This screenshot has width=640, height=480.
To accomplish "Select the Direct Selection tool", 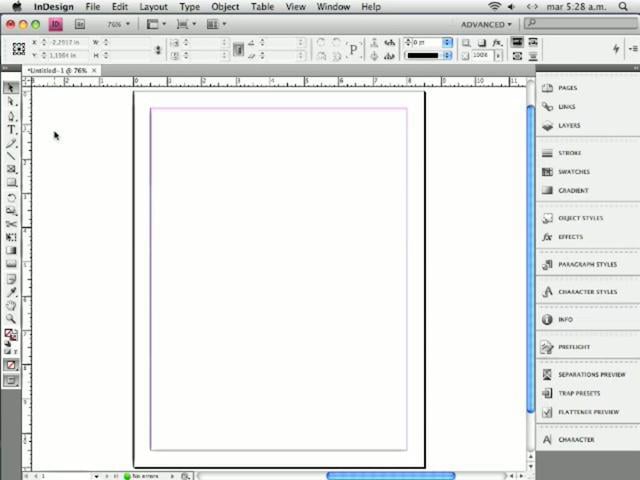I will [11, 102].
